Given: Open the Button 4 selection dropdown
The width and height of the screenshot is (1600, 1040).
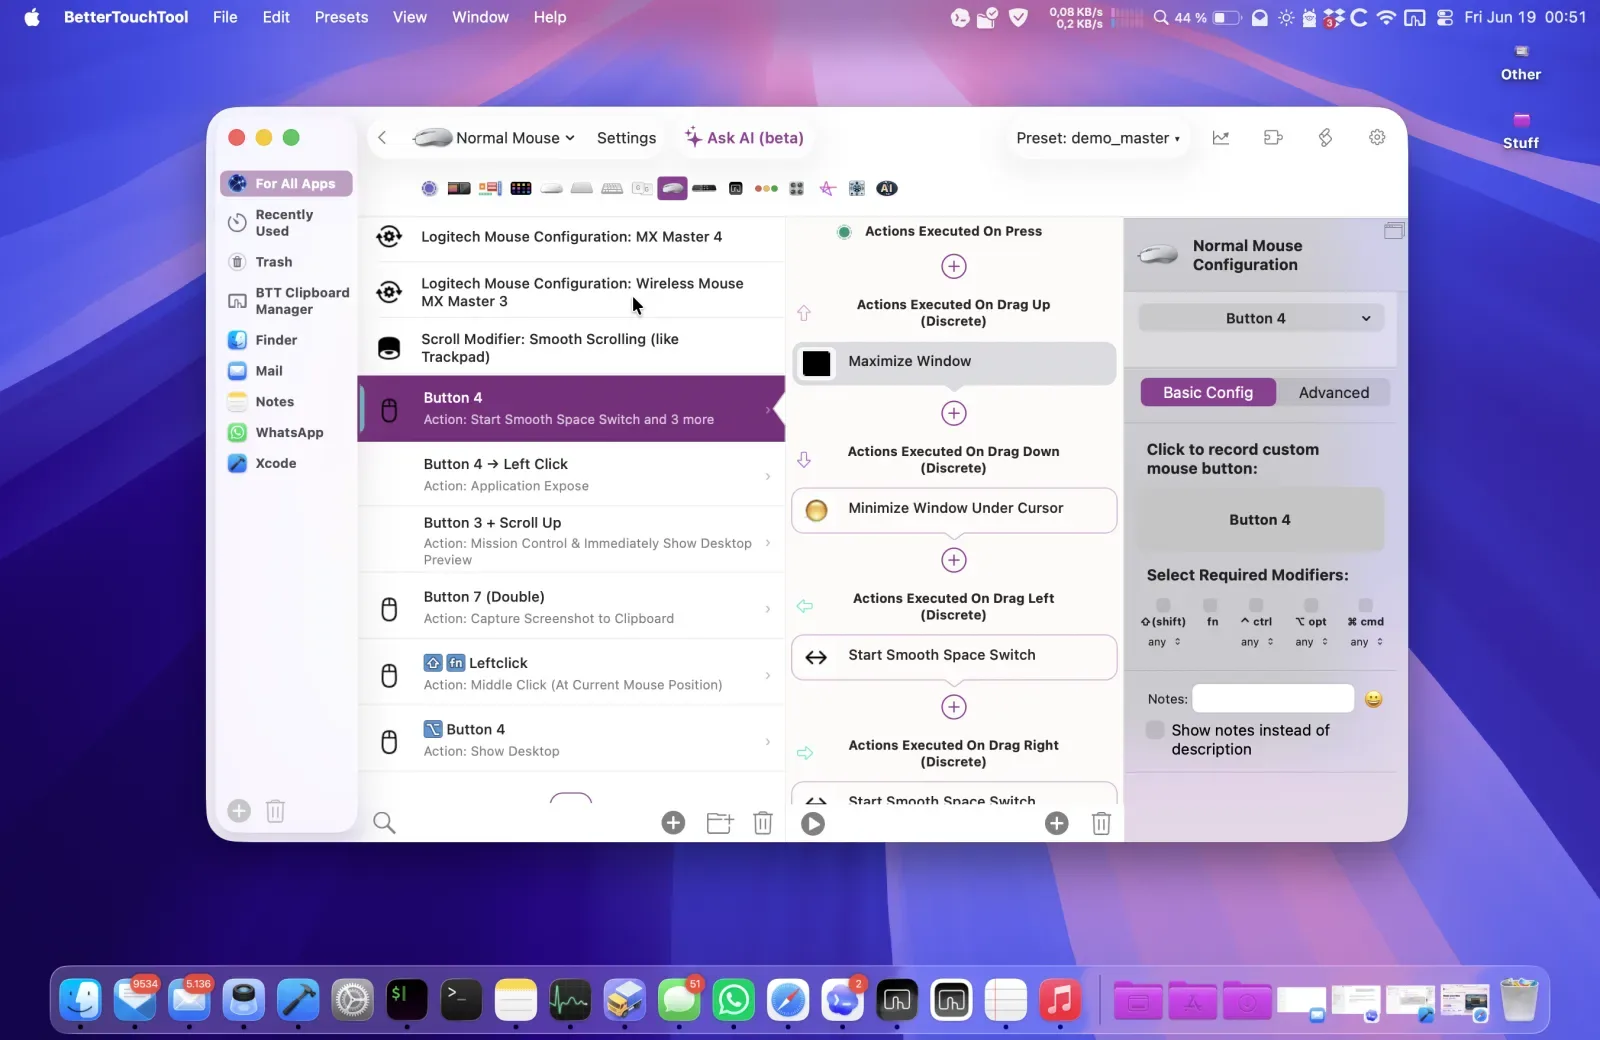Looking at the screenshot, I should click(x=1262, y=318).
